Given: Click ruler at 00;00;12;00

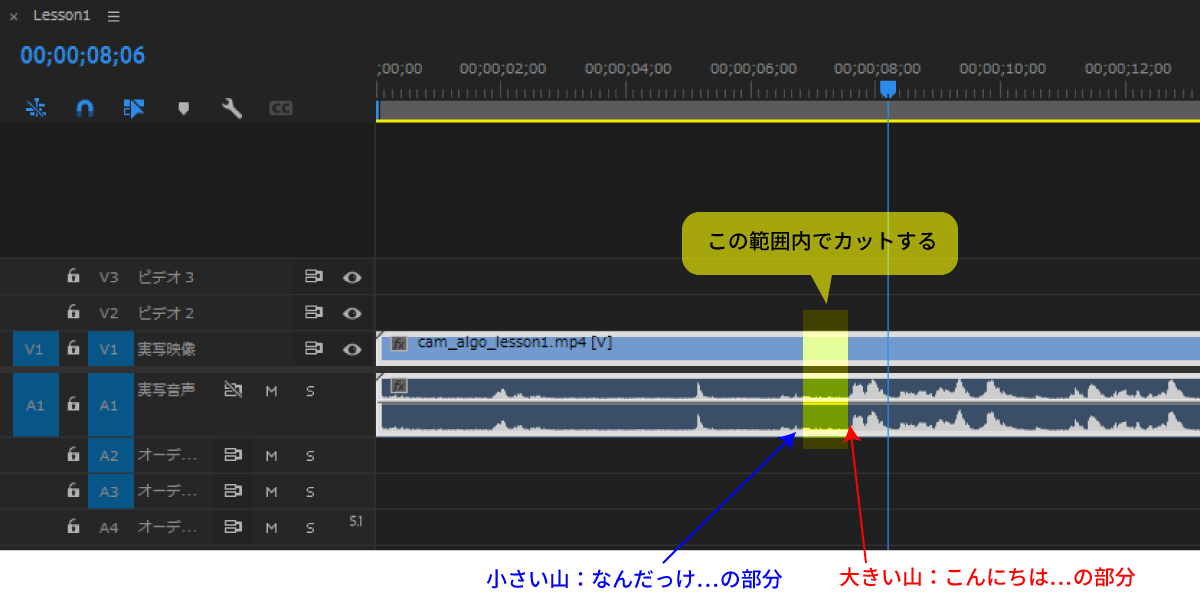Looking at the screenshot, I should [1128, 69].
